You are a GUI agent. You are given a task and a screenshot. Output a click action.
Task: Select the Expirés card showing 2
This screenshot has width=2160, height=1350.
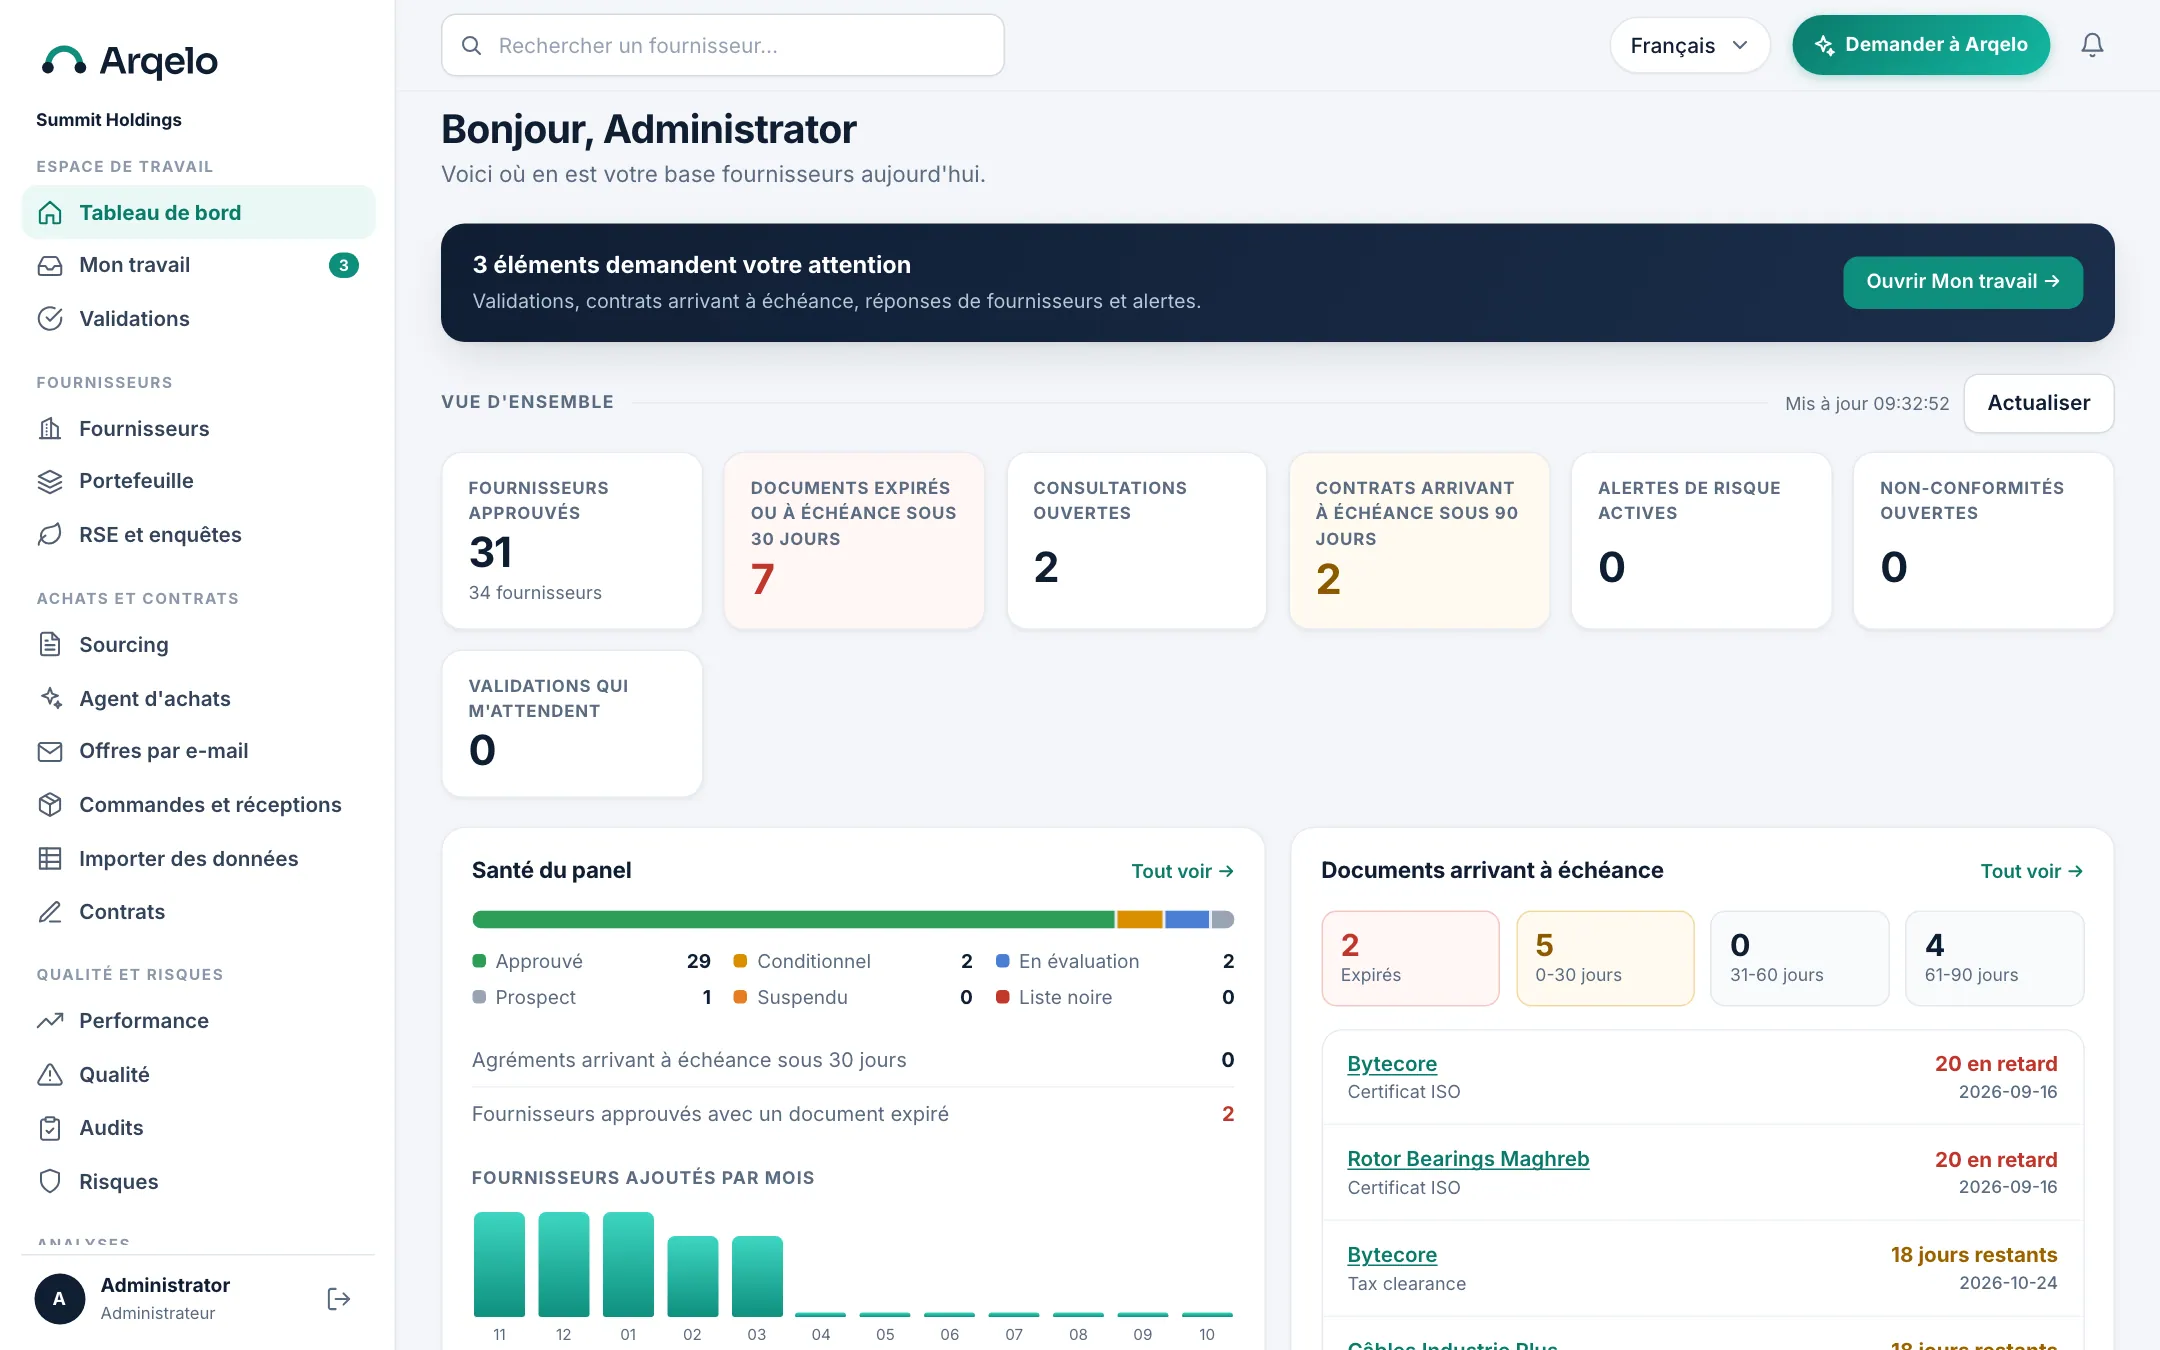(1410, 958)
